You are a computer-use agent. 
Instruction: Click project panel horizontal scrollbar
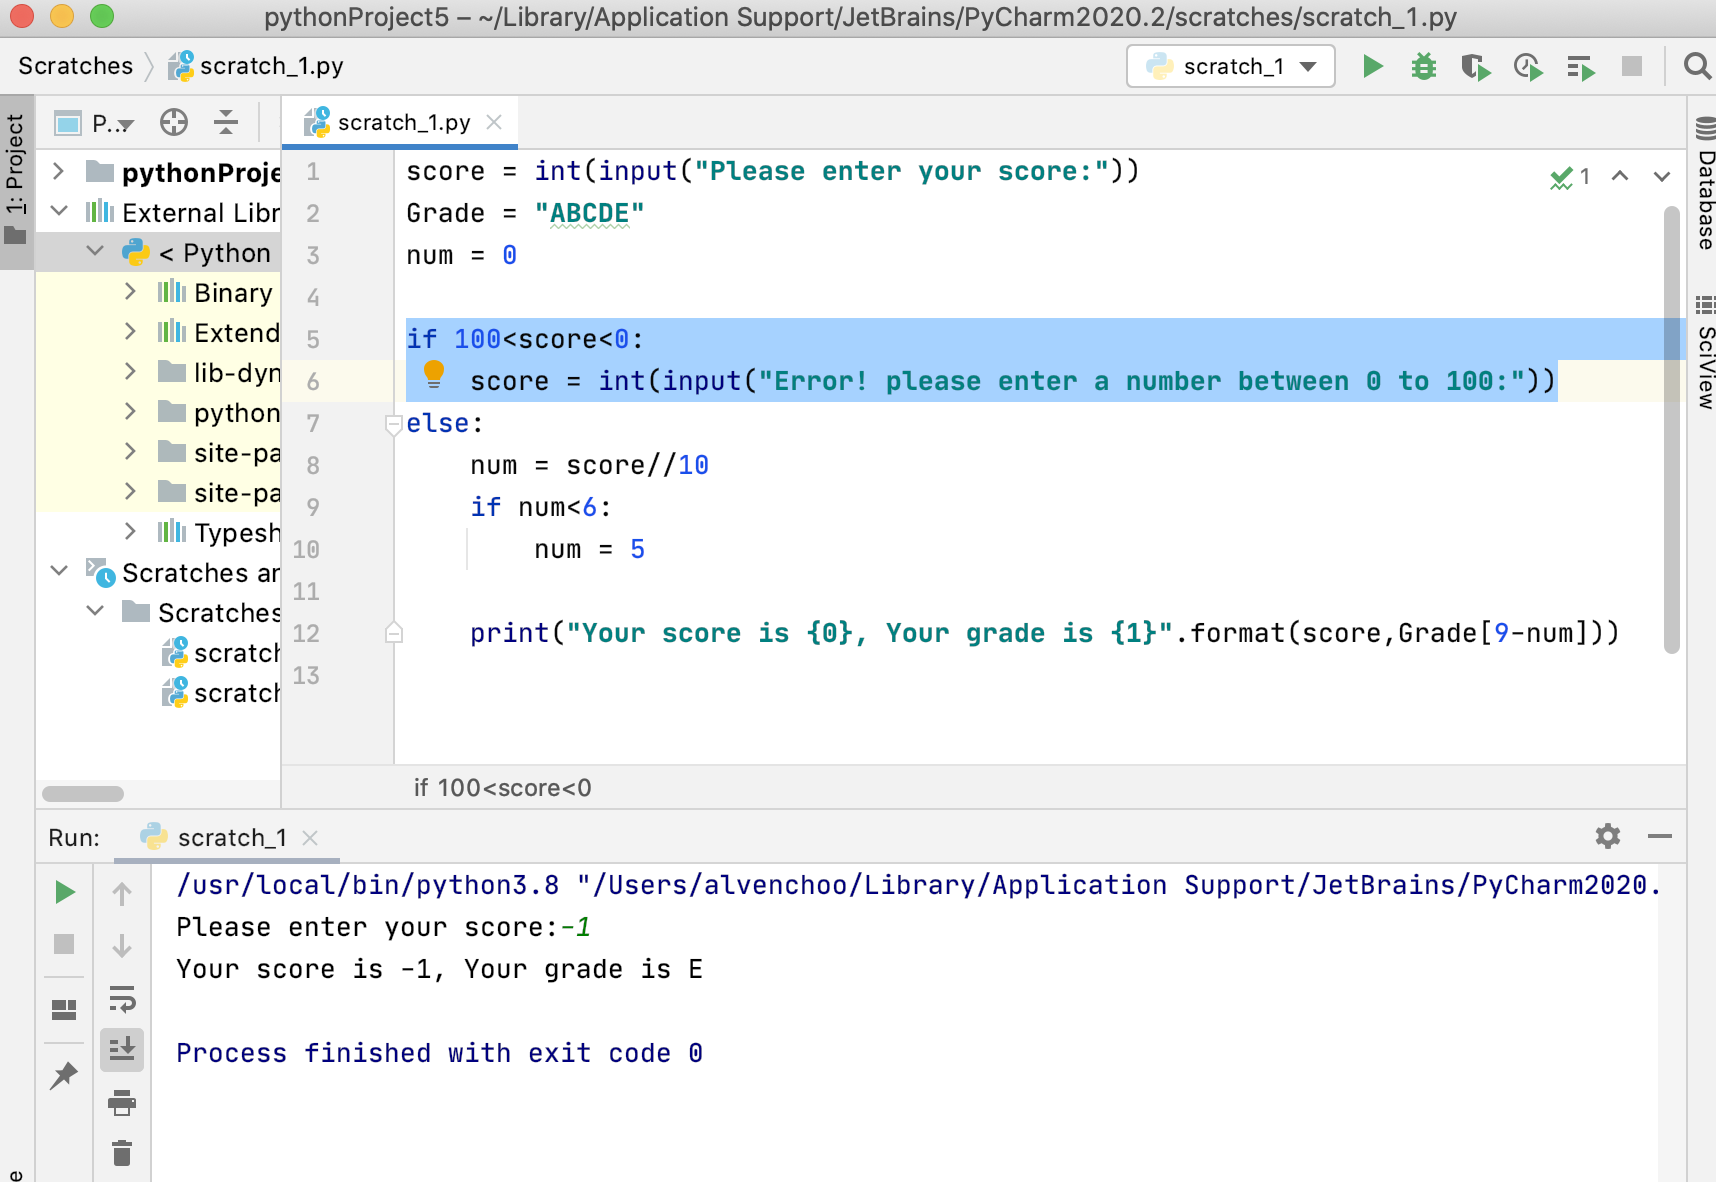(x=83, y=794)
